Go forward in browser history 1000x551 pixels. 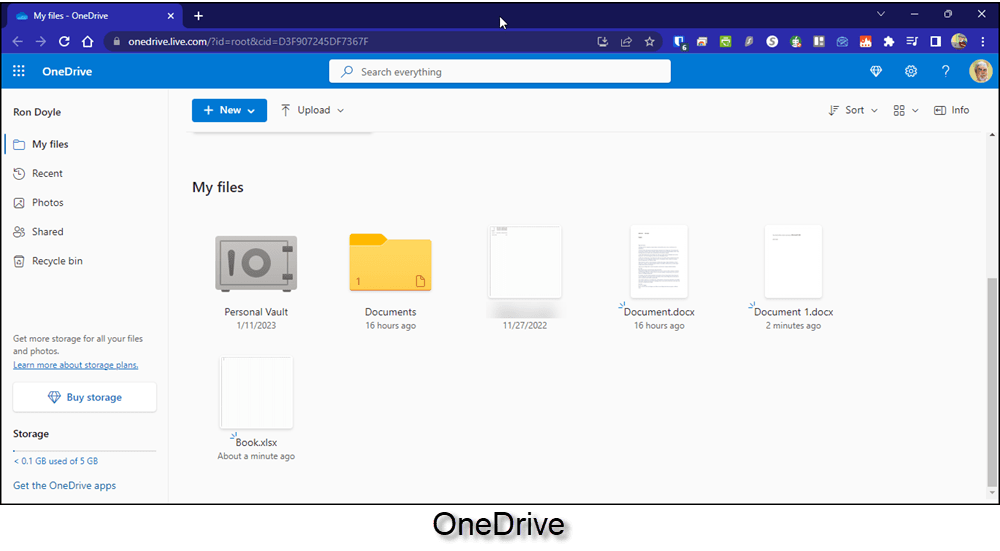40,41
